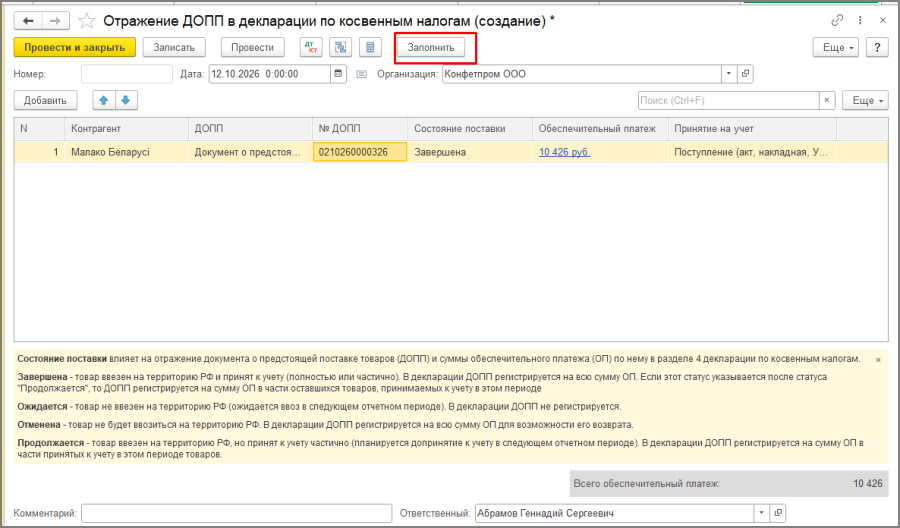Viewport: 900px width, 528px height.
Task: Click the Ответственный field Абрамов Геннадий Сергеевич
Action: (615, 513)
